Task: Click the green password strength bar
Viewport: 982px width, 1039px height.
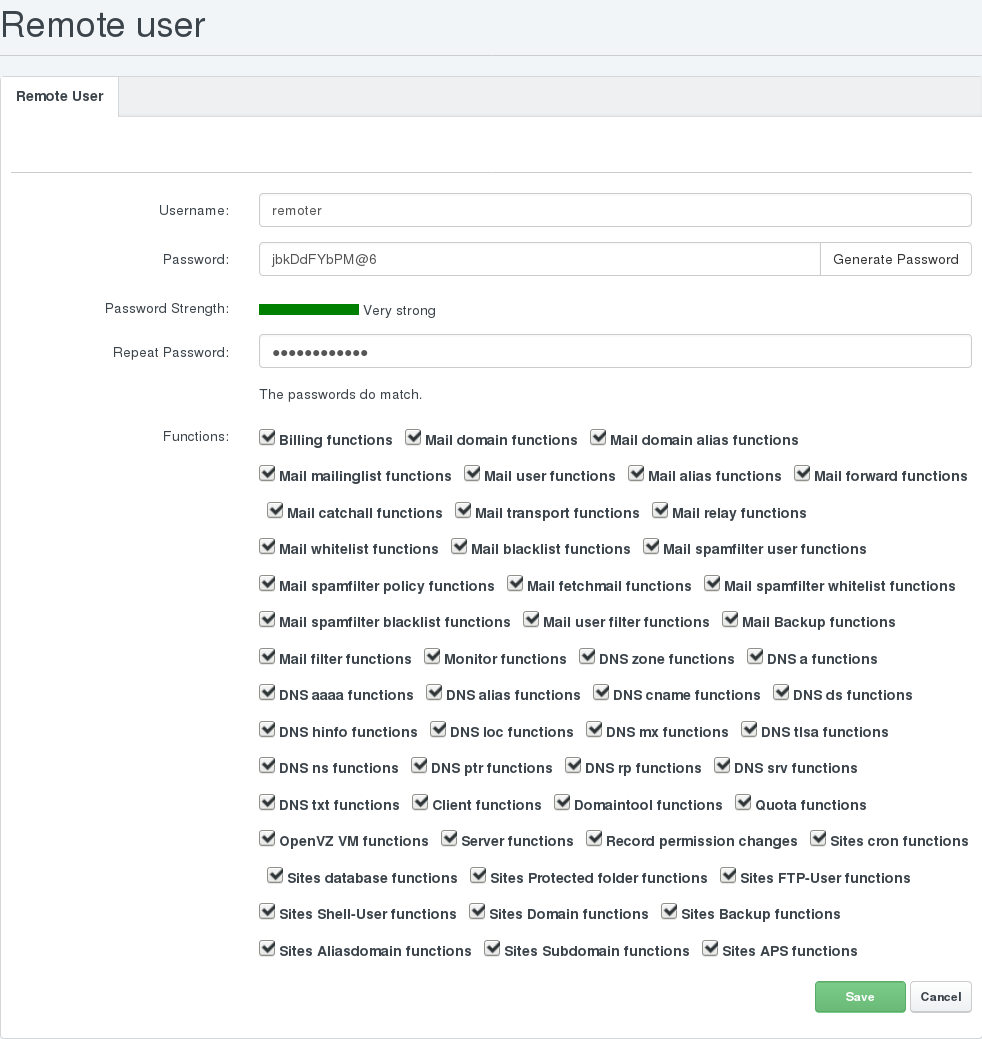Action: tap(309, 309)
